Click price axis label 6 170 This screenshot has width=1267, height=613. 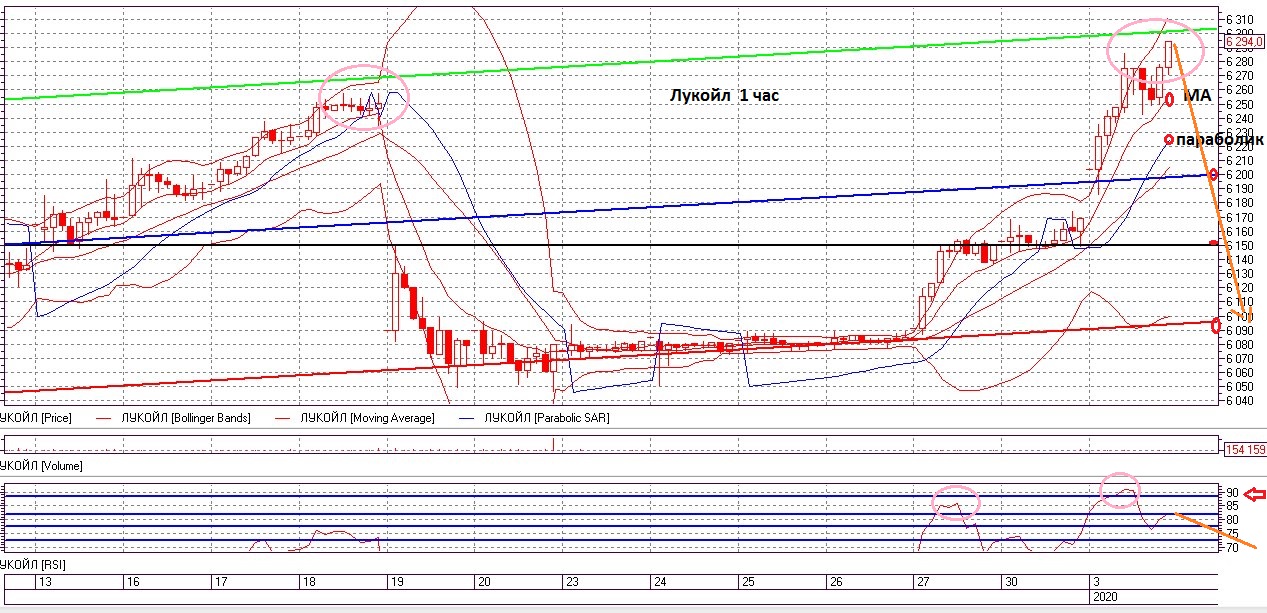[1240, 217]
